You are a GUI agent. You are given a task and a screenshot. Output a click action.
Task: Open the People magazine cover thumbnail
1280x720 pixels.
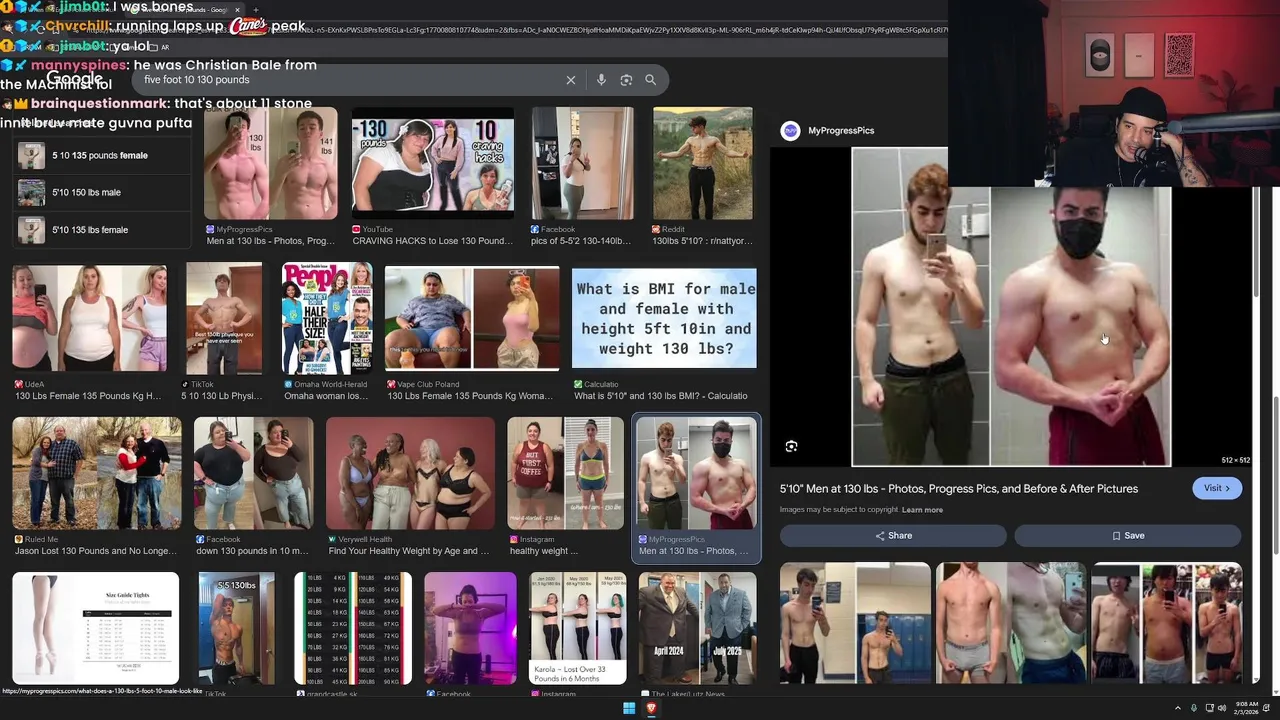click(327, 319)
